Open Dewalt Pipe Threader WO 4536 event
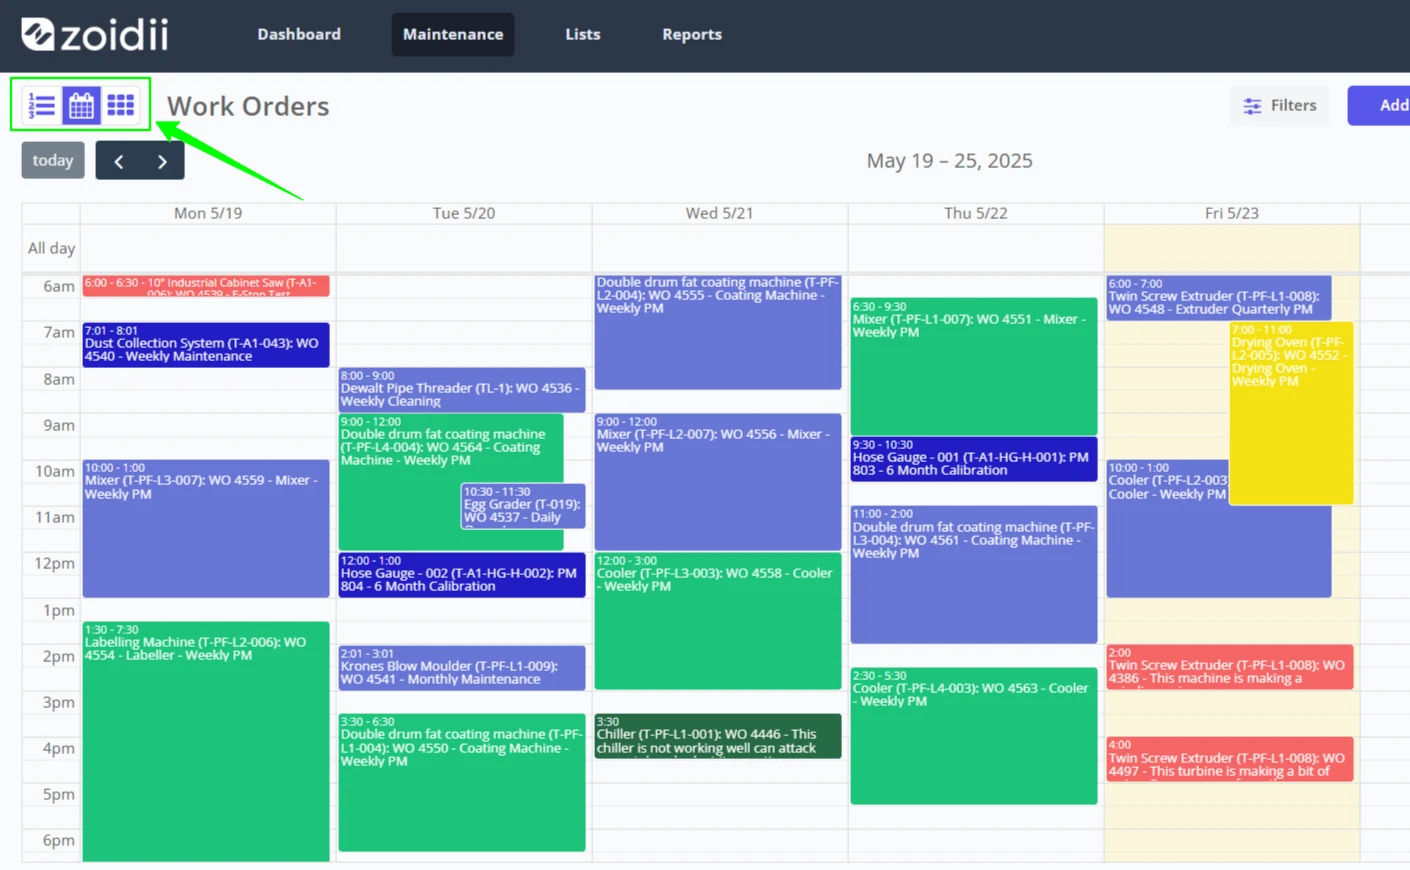Image resolution: width=1410 pixels, height=870 pixels. (462, 390)
